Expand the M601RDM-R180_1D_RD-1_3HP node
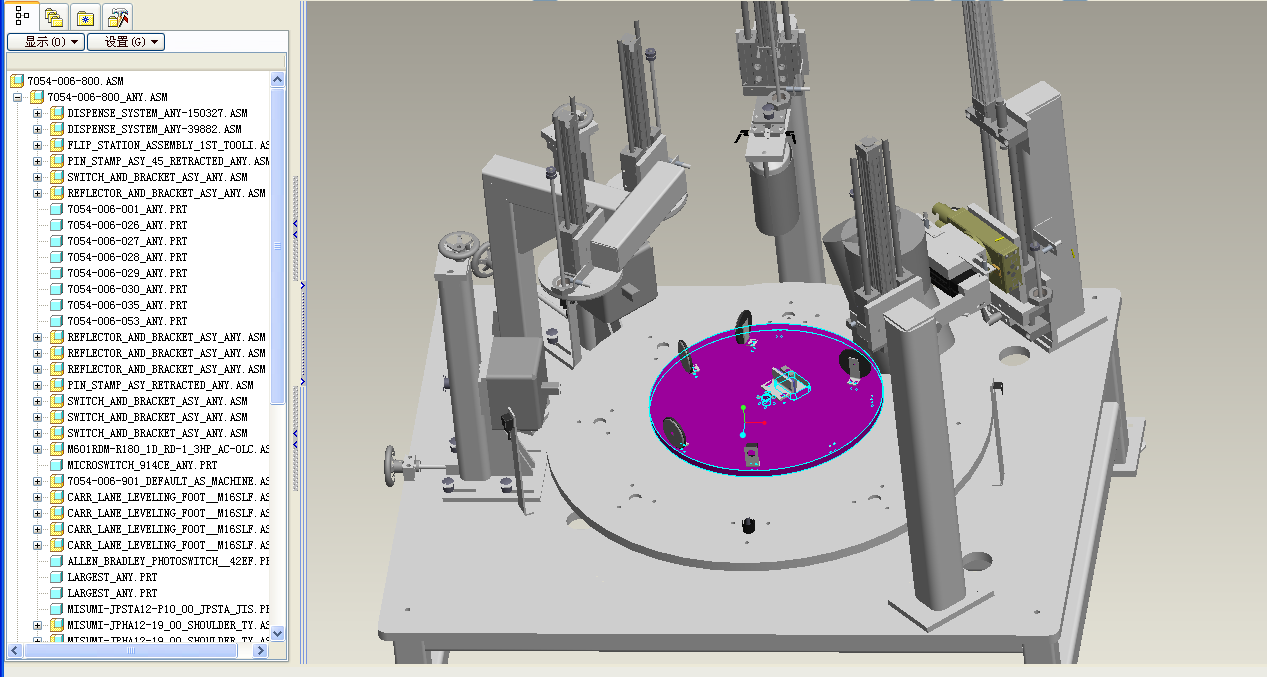Image resolution: width=1267 pixels, height=677 pixels. [38, 449]
